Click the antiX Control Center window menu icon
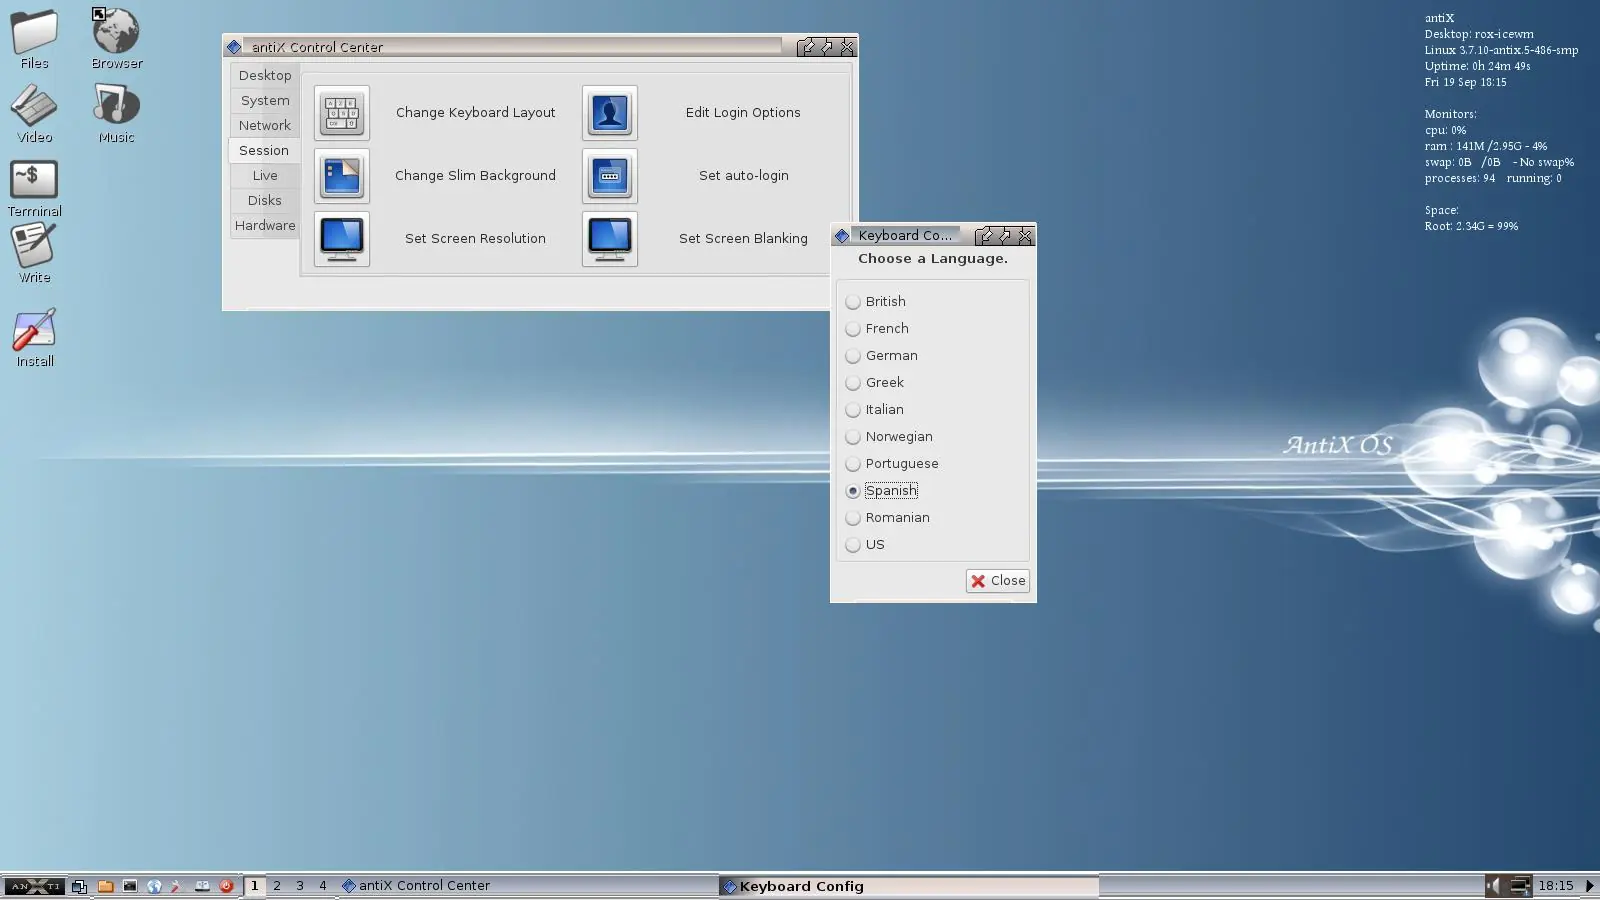The image size is (1600, 900). click(234, 47)
